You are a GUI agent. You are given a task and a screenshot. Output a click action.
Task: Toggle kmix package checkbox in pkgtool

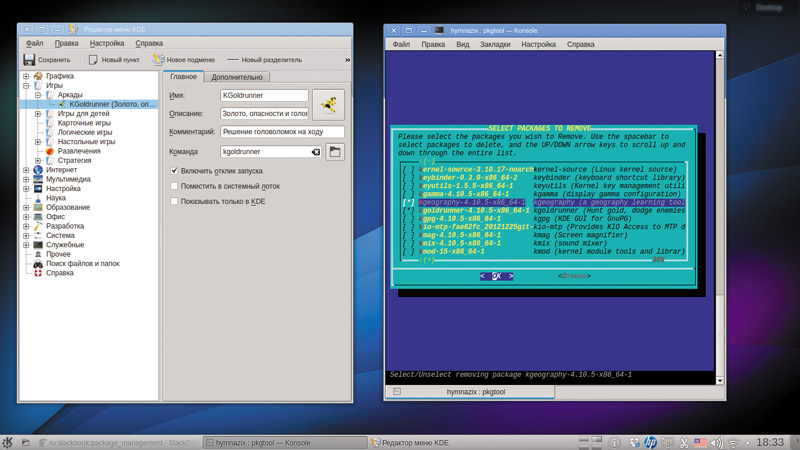(409, 243)
